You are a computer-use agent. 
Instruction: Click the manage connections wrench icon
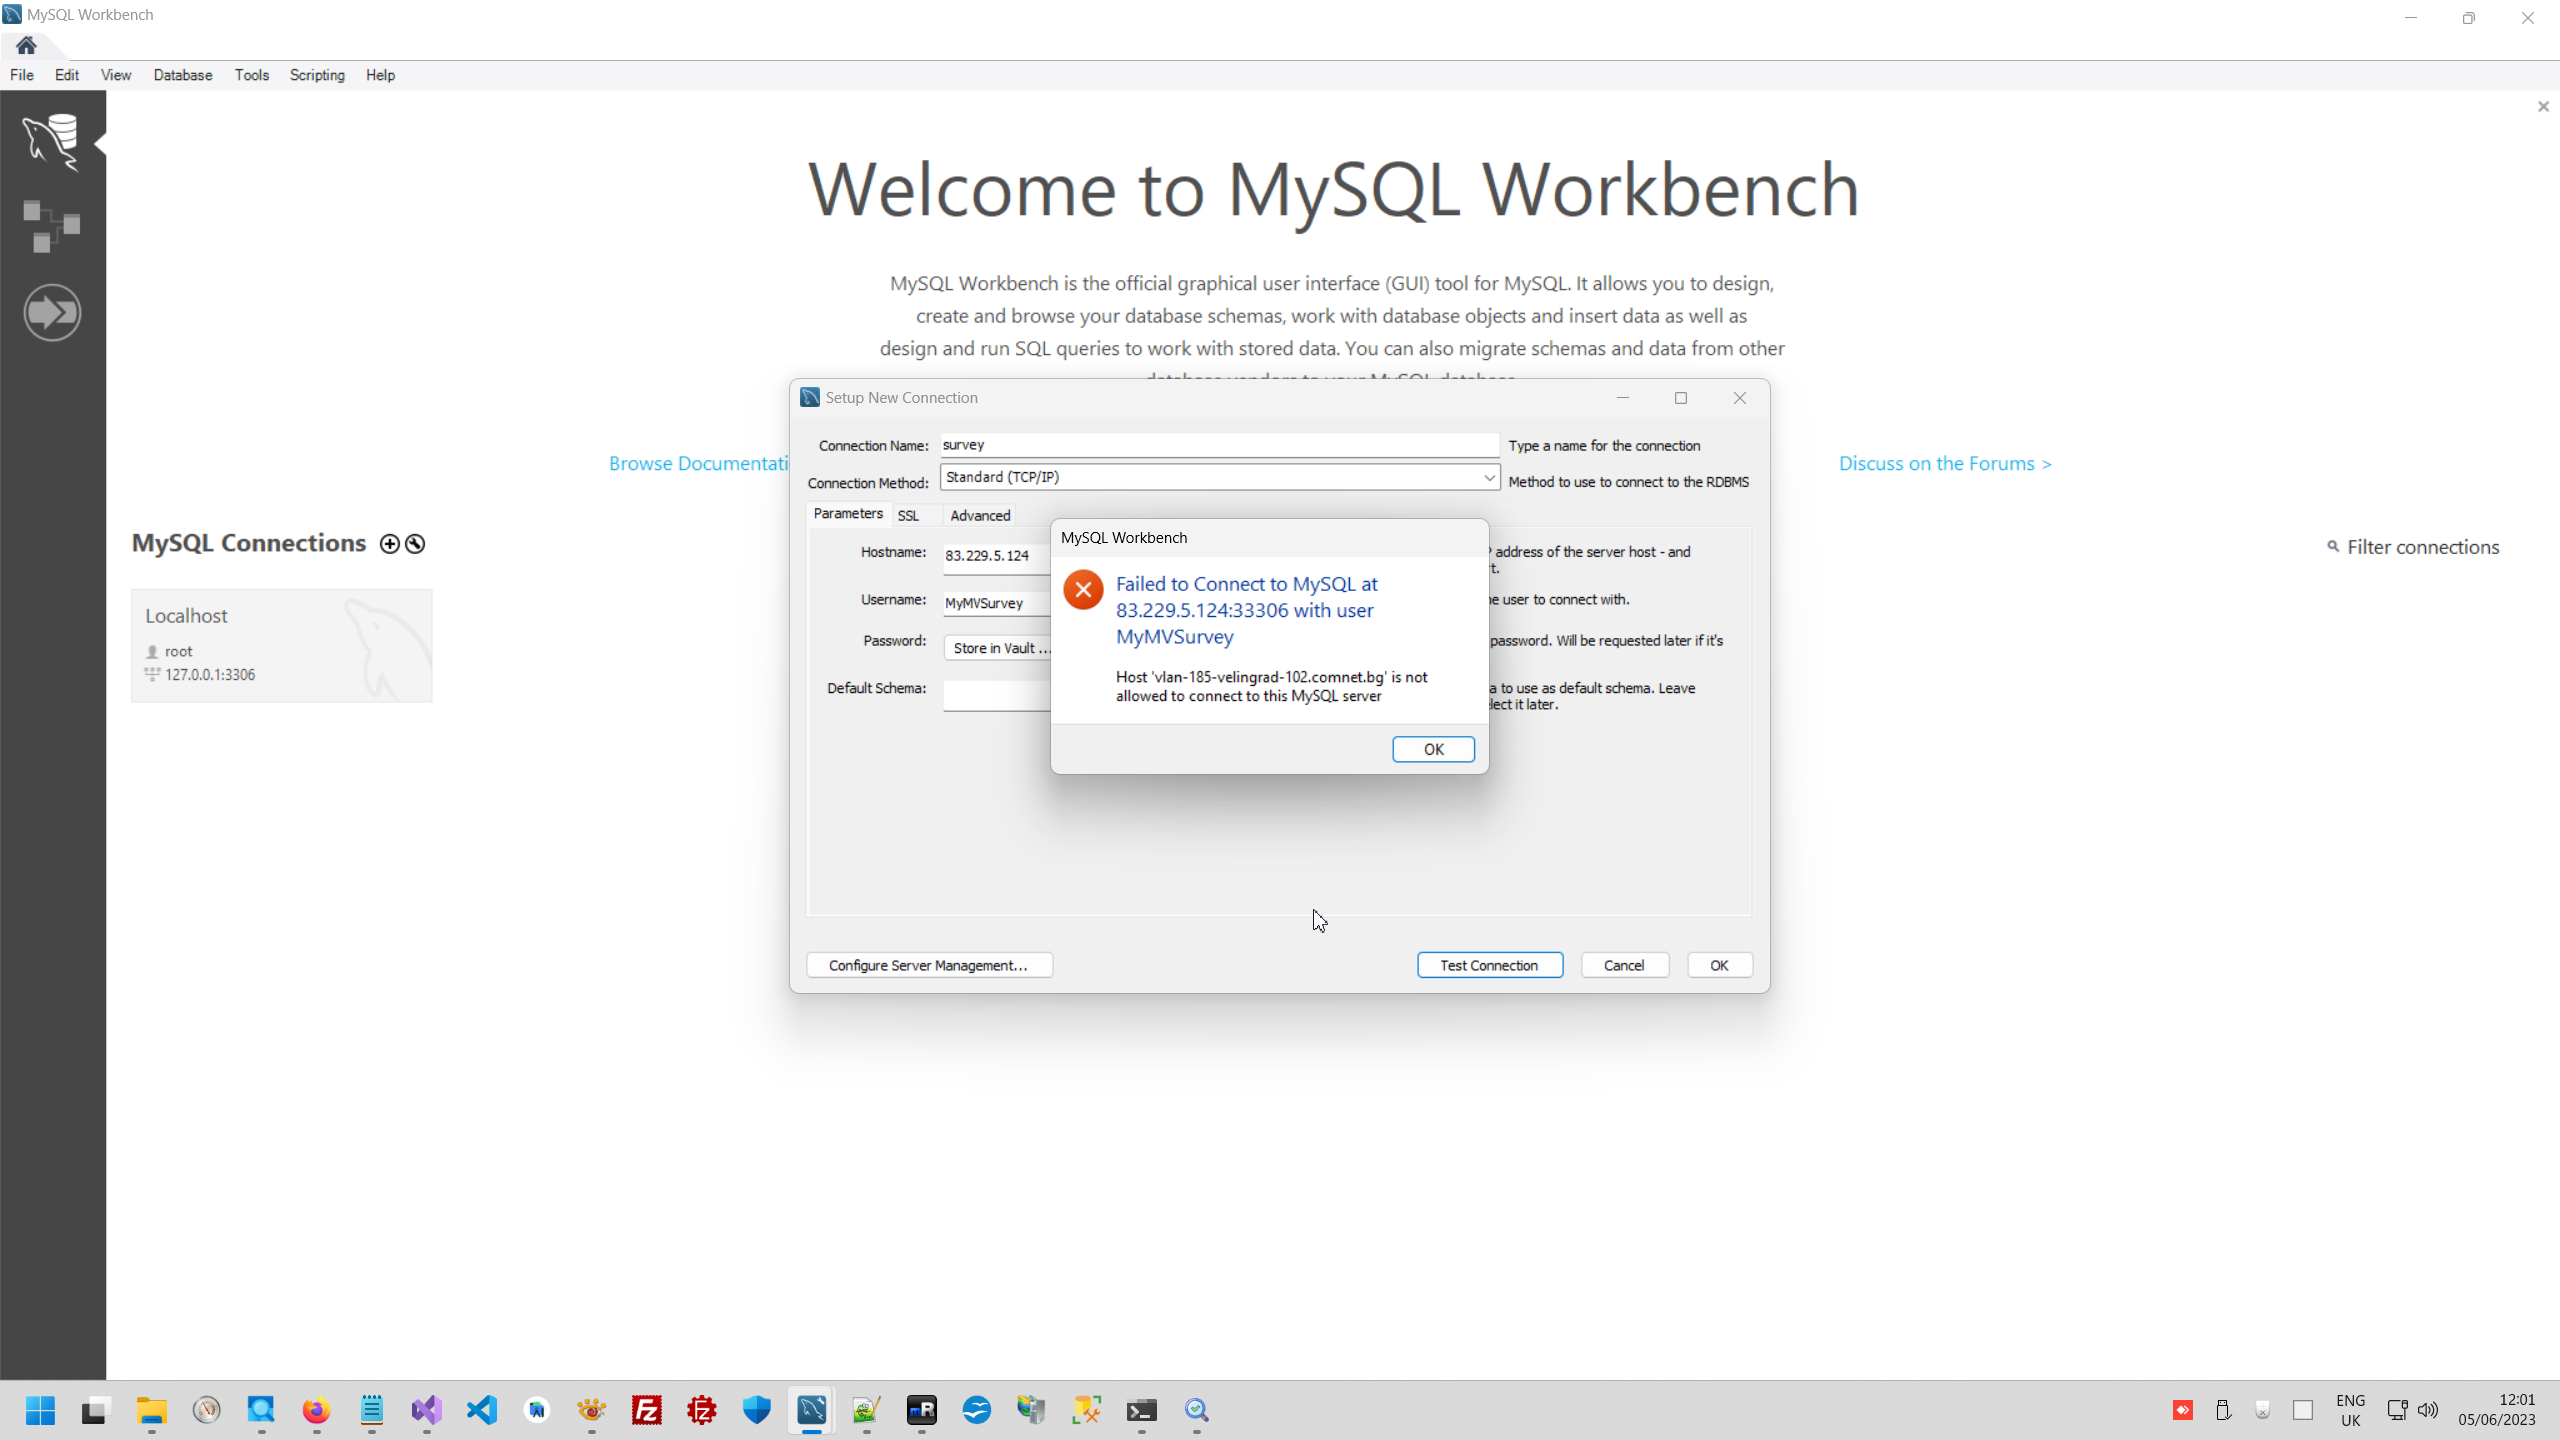click(415, 544)
